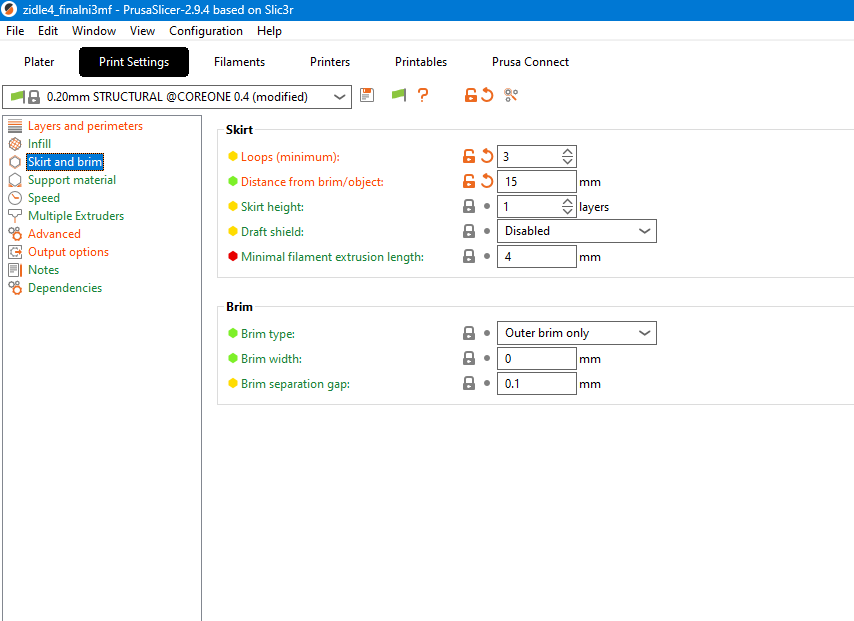The image size is (854, 621).
Task: Click the save preset floppy disk icon
Action: [367, 96]
